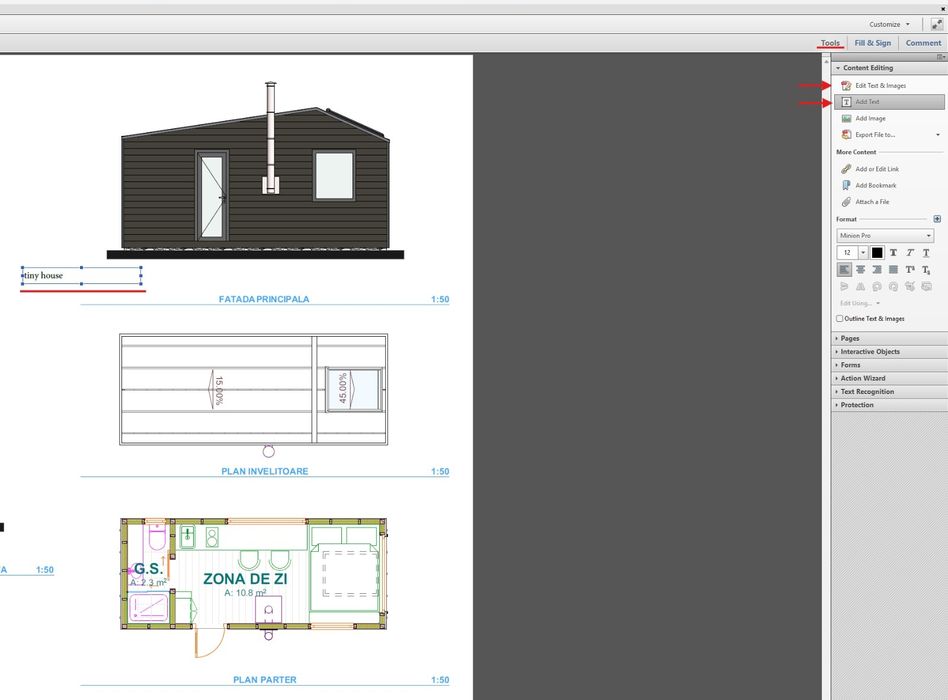Open the font size dropdown arrow
Screen dimensions: 948x700
tap(863, 253)
